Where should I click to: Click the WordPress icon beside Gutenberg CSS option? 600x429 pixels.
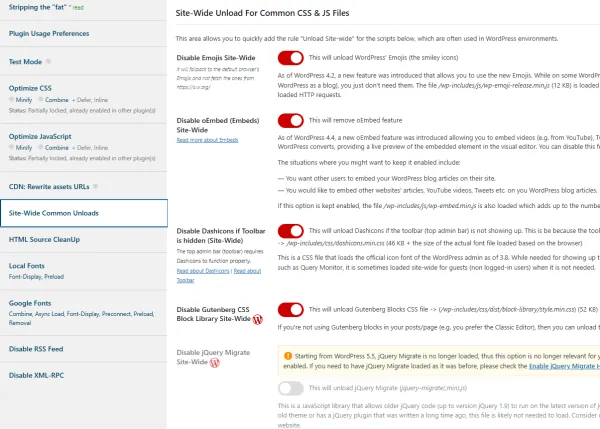258,320
